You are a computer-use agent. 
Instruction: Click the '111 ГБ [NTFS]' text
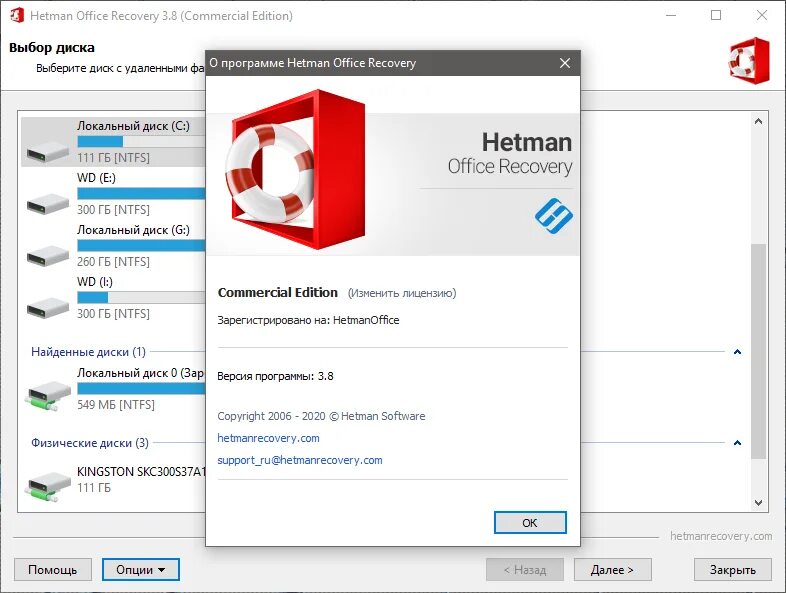tap(113, 158)
